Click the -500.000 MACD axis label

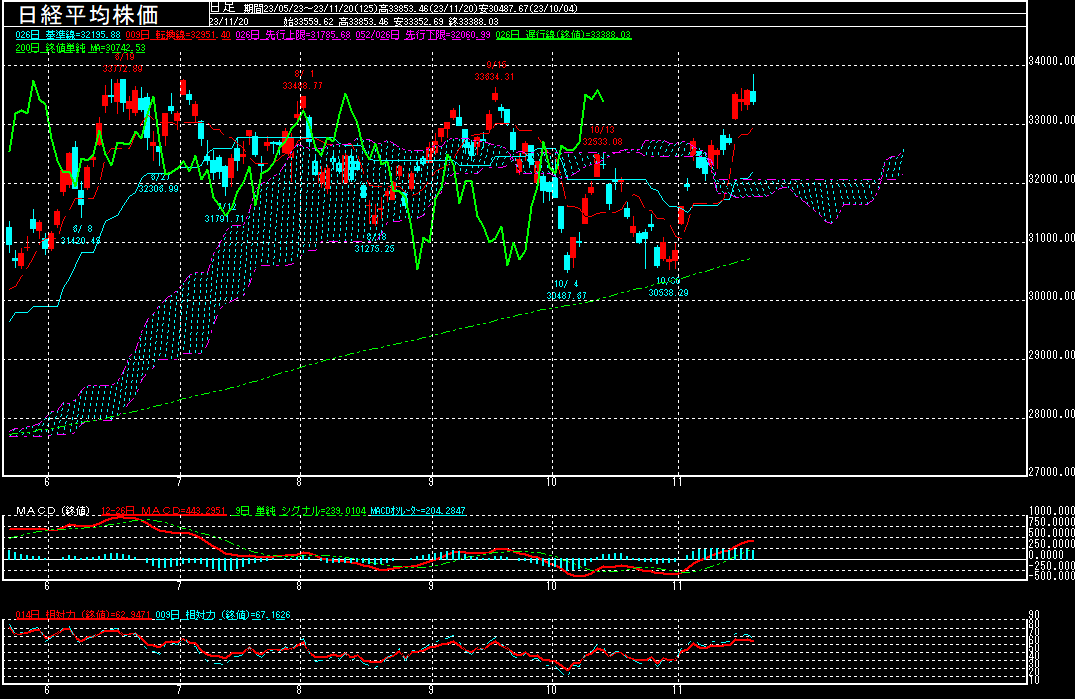(1052, 576)
